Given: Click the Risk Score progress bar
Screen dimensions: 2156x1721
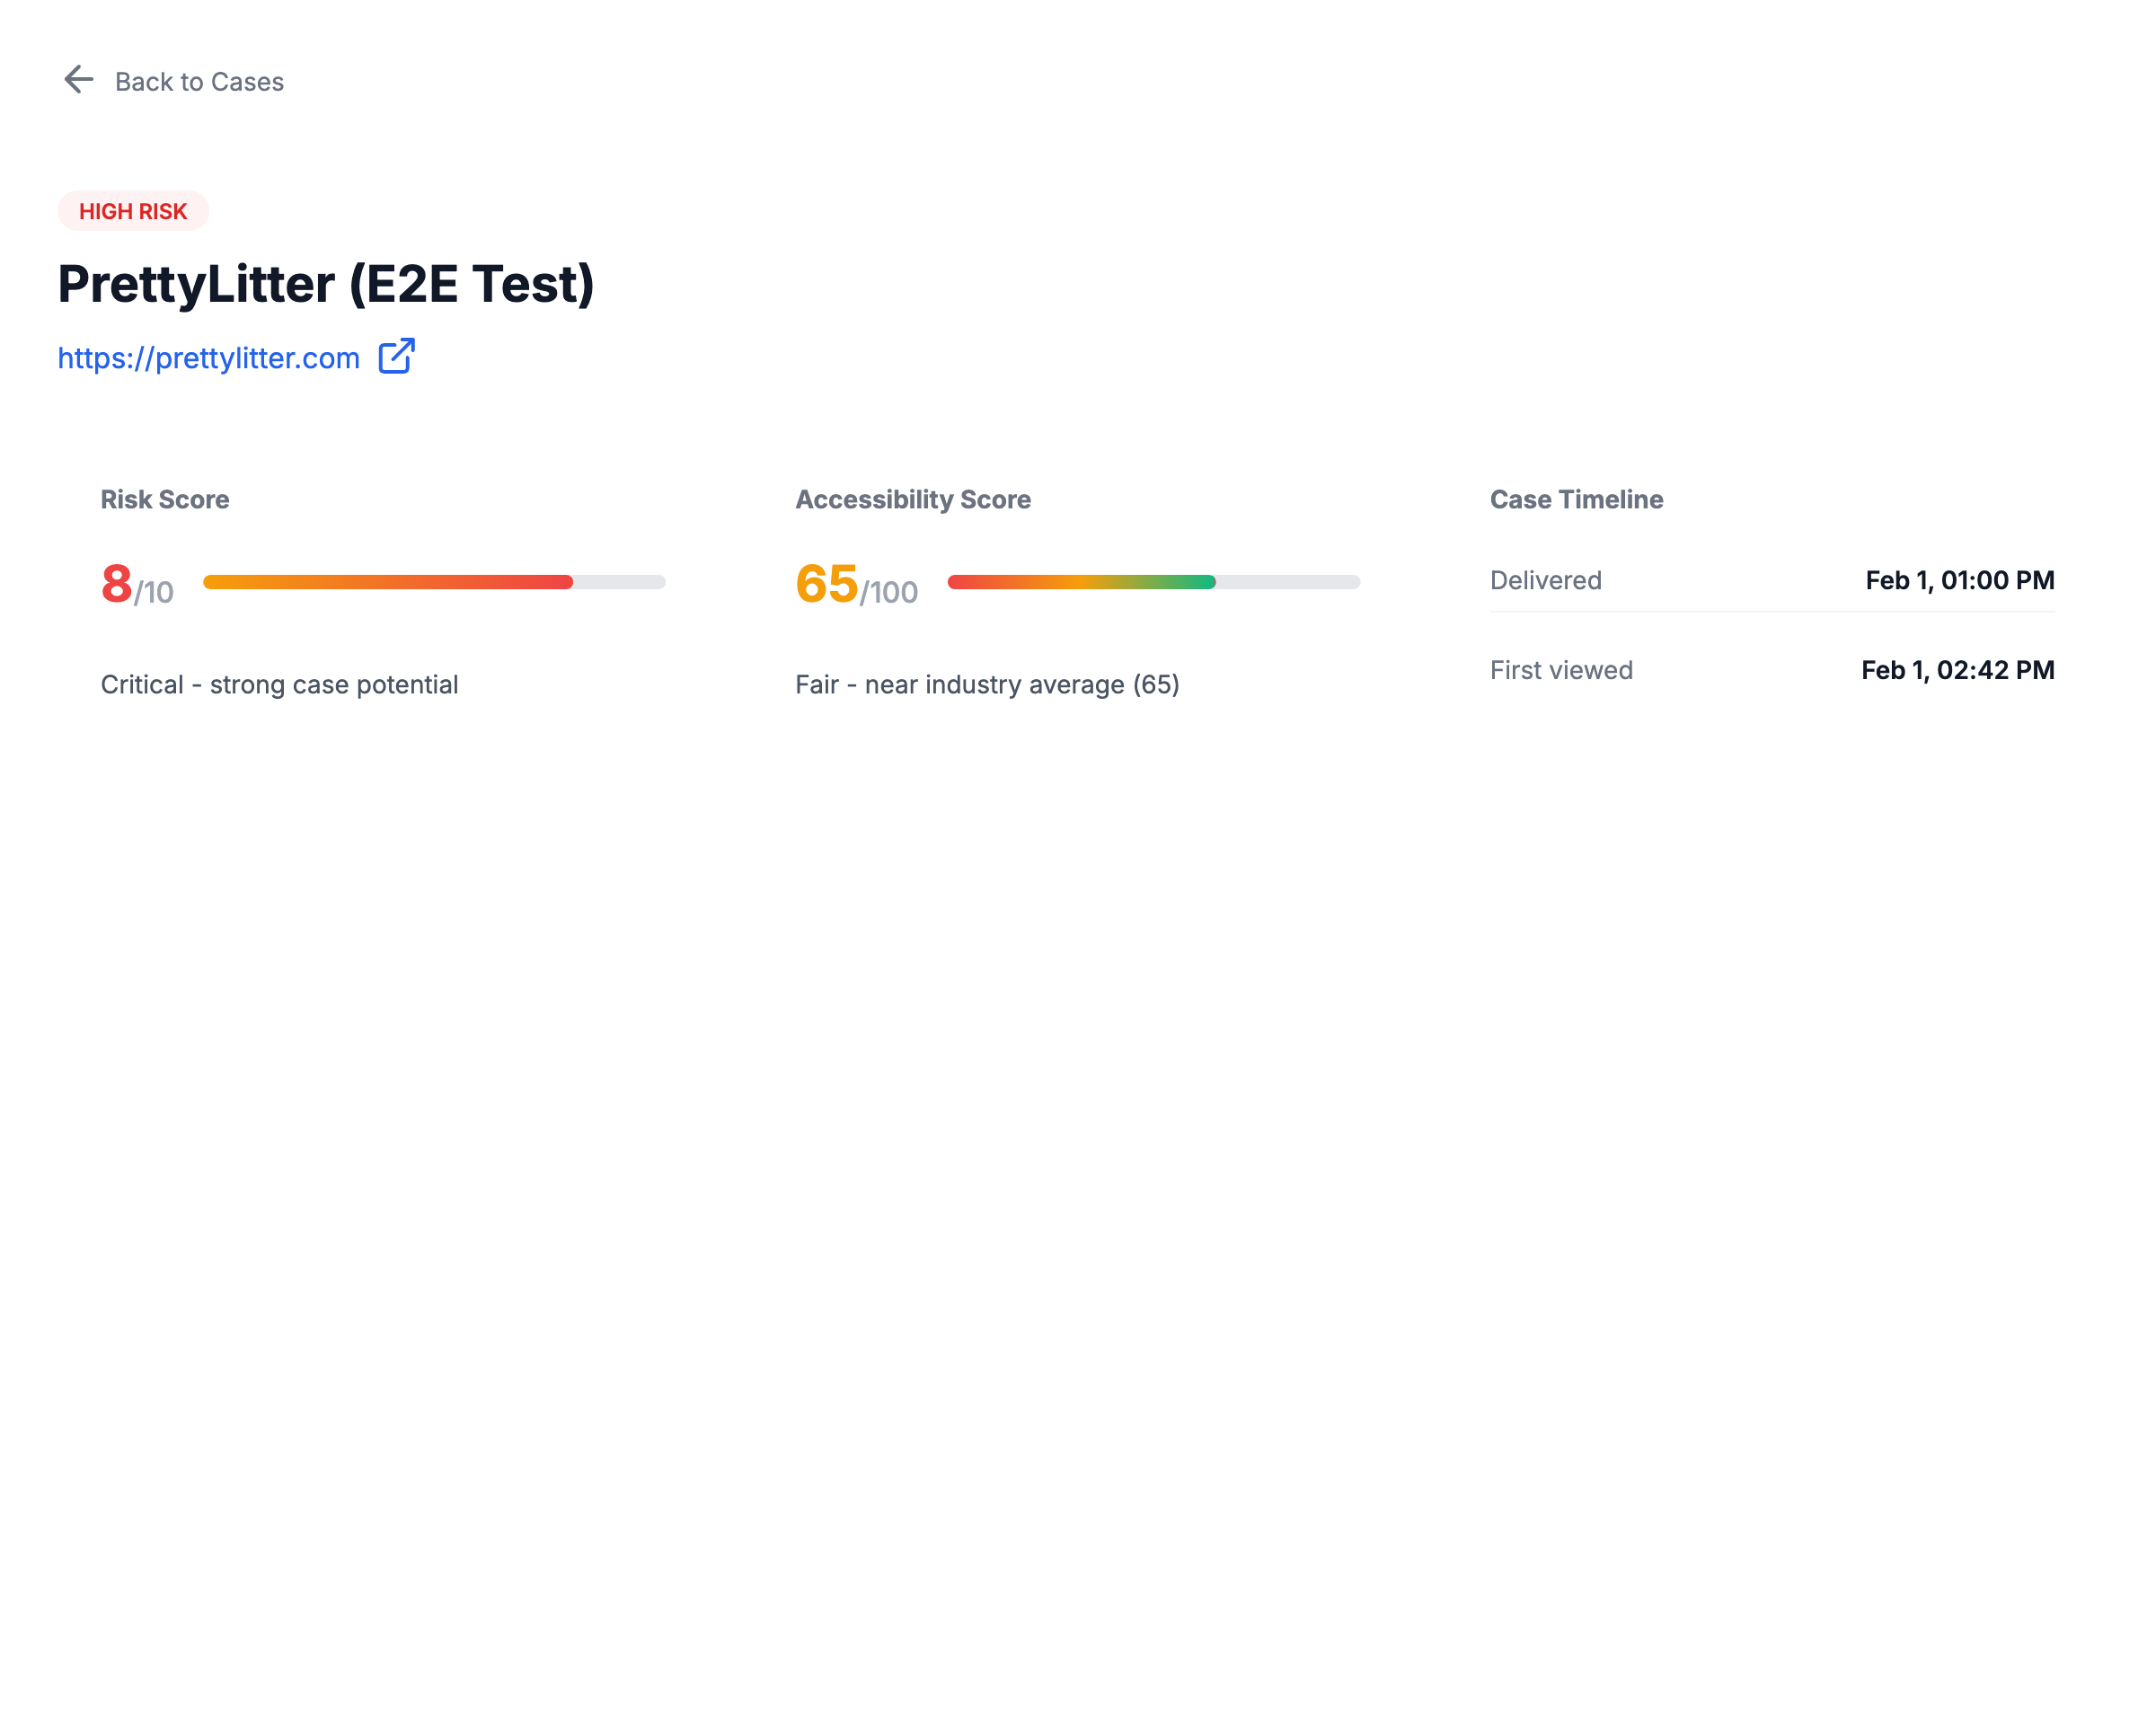Looking at the screenshot, I should click(x=434, y=581).
